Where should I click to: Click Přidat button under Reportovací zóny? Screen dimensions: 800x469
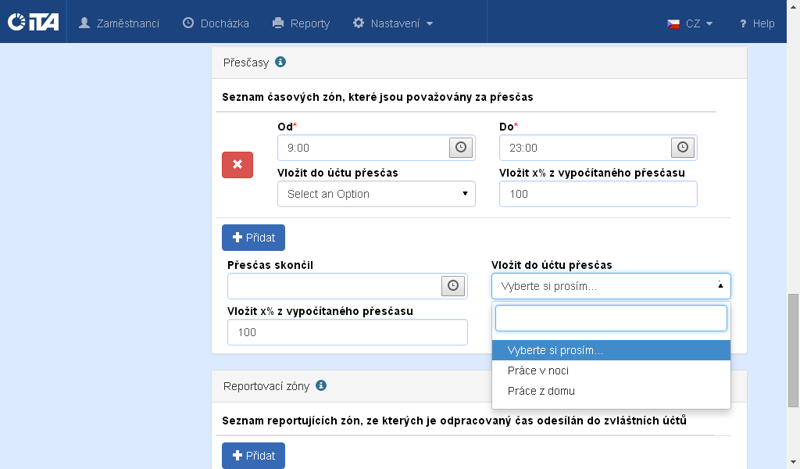(x=253, y=455)
